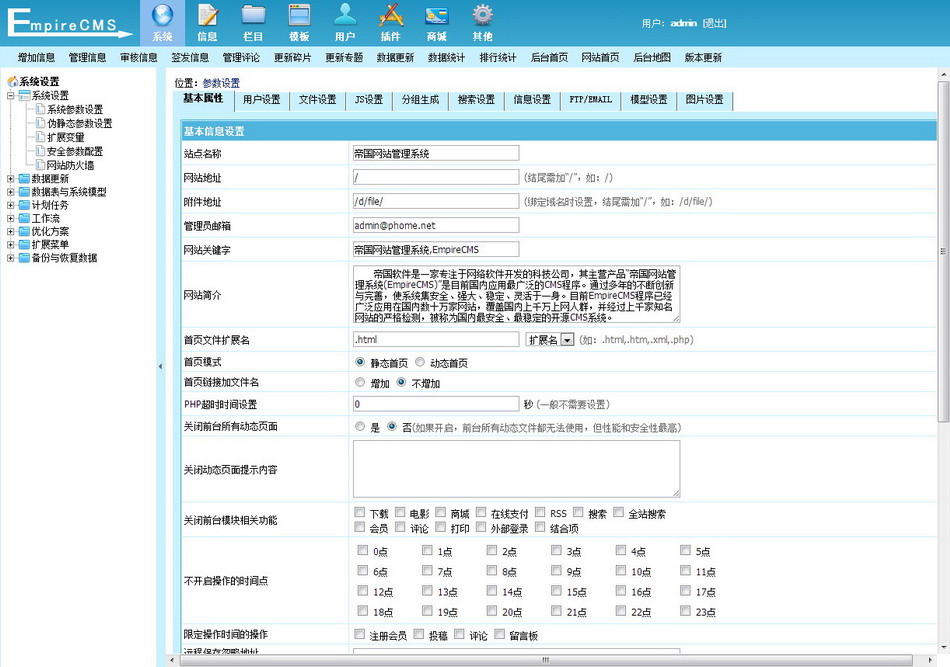Image resolution: width=950 pixels, height=667 pixels.
Task: Click the page icon beside 伪静态参数设置
Action: pos(40,123)
